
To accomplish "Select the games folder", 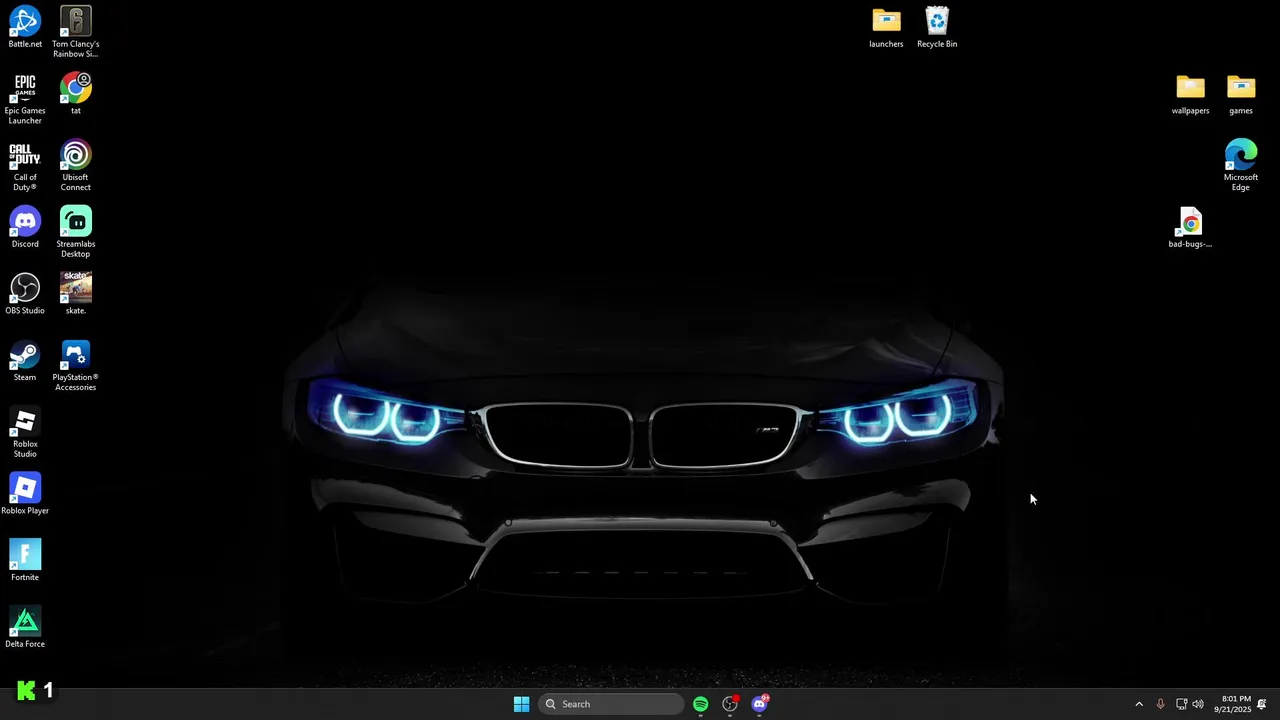I will pos(1241,94).
